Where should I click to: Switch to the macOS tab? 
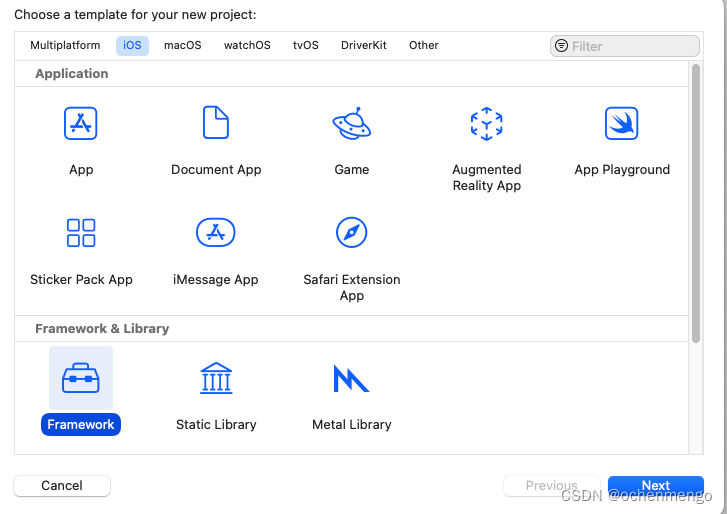(x=183, y=45)
